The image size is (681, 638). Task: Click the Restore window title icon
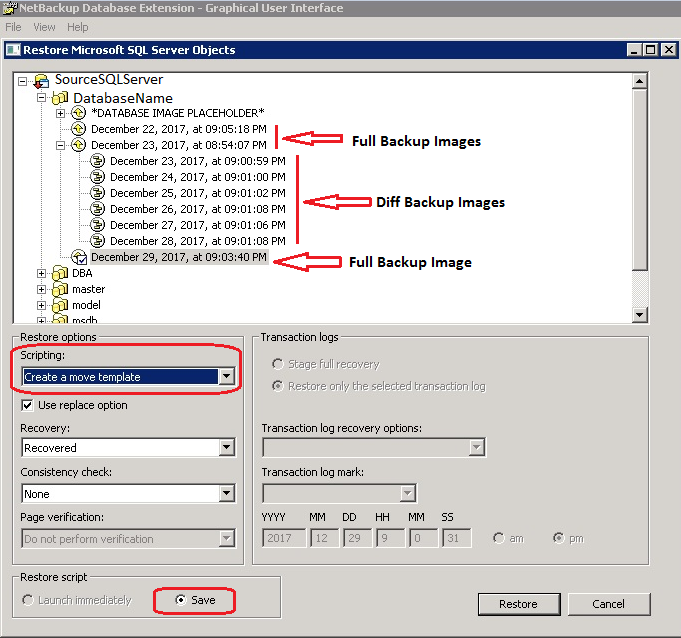point(13,50)
